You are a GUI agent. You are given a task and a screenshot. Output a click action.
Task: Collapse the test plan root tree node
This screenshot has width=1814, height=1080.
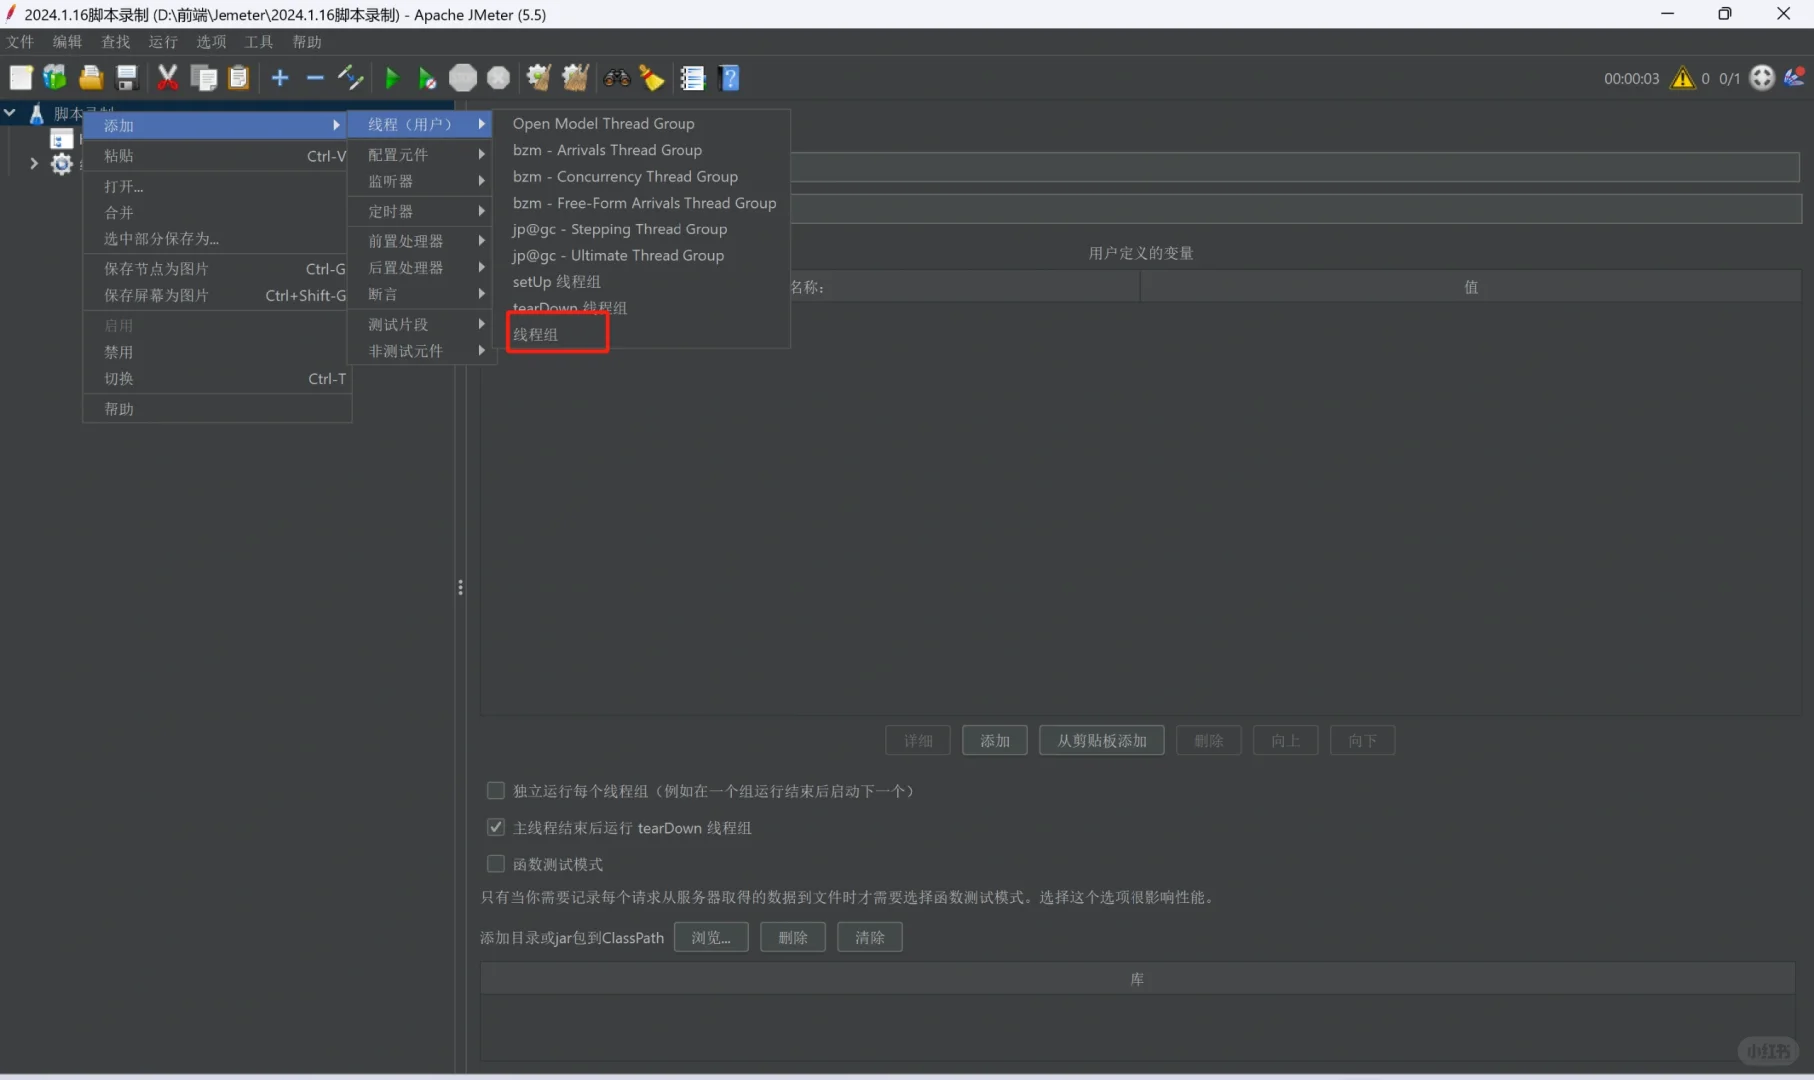pyautogui.click(x=10, y=113)
